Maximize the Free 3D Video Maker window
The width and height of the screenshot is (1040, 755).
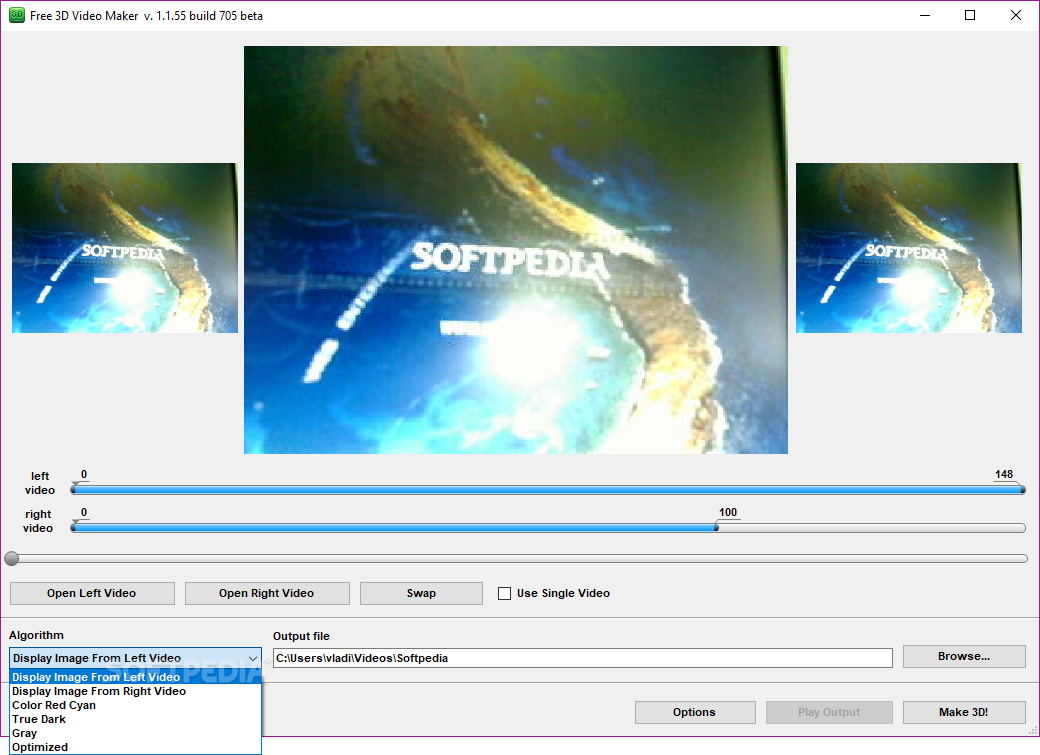click(x=970, y=15)
